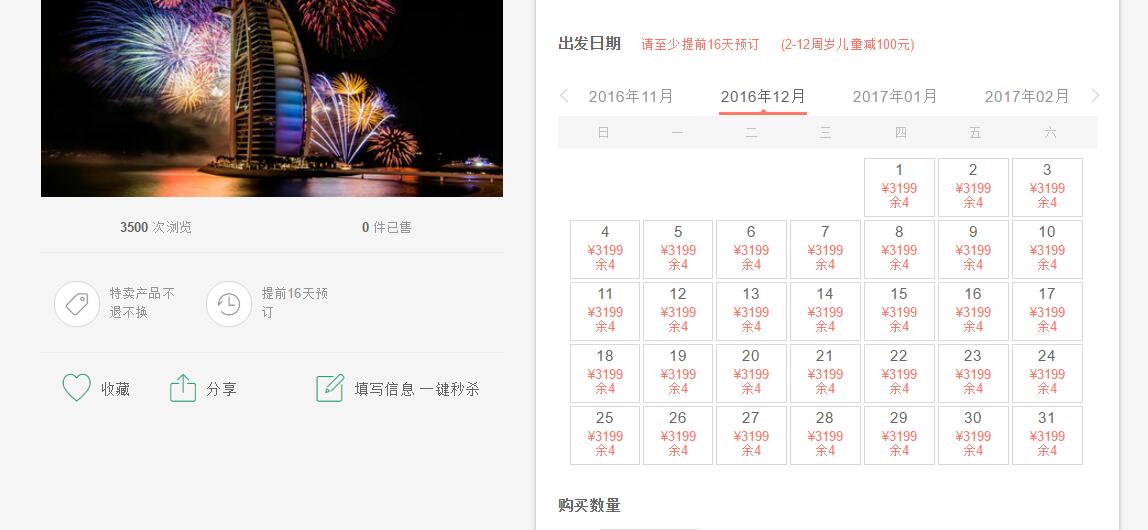
Task: Click the 收藏 favorite label
Action: click(115, 389)
